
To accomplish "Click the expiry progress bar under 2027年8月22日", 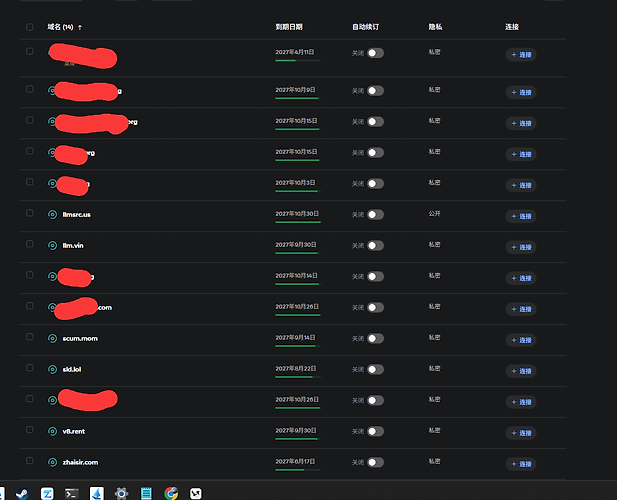I will (298, 377).
